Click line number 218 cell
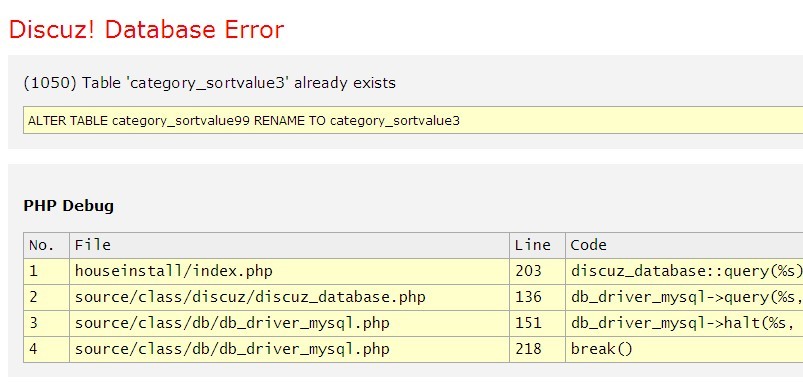The height and width of the screenshot is (391, 803). 537,349
